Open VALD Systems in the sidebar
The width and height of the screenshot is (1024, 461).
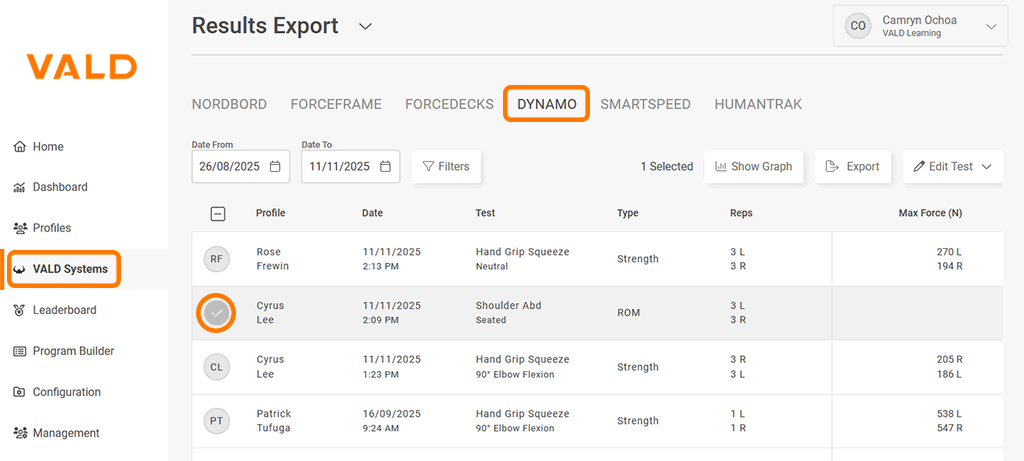(x=63, y=269)
